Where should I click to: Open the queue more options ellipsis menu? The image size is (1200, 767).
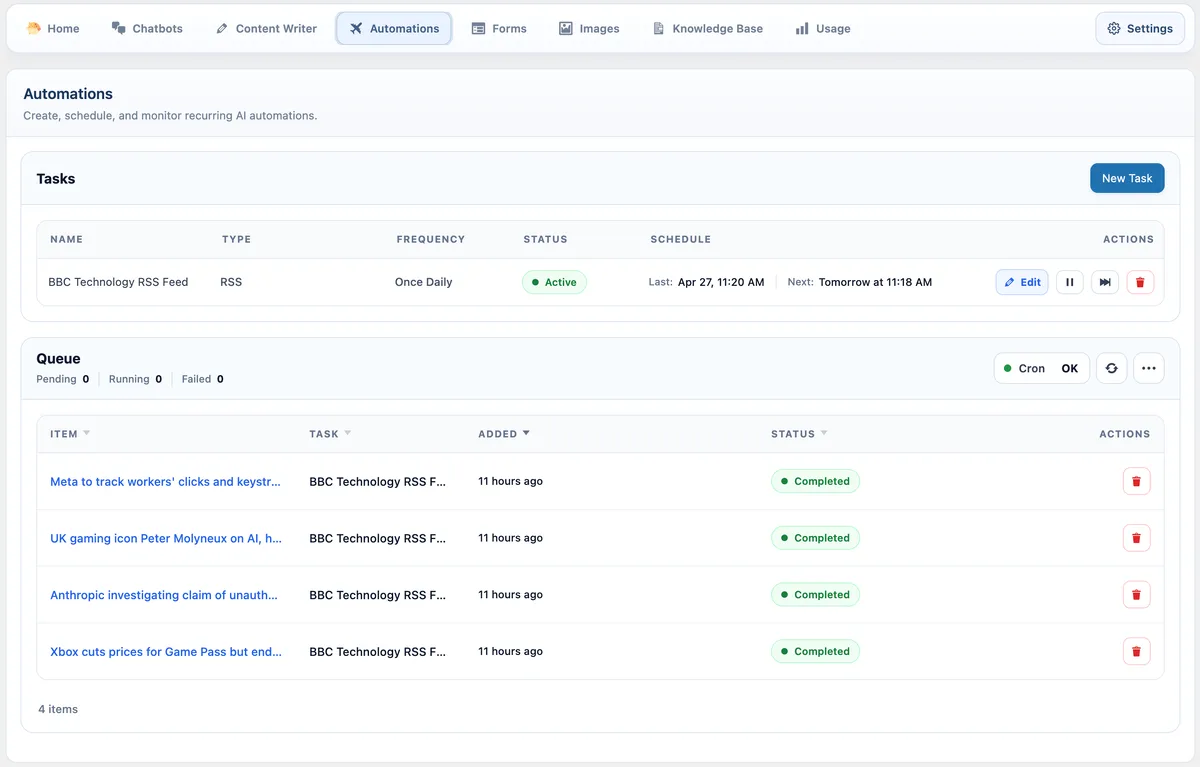[1149, 368]
